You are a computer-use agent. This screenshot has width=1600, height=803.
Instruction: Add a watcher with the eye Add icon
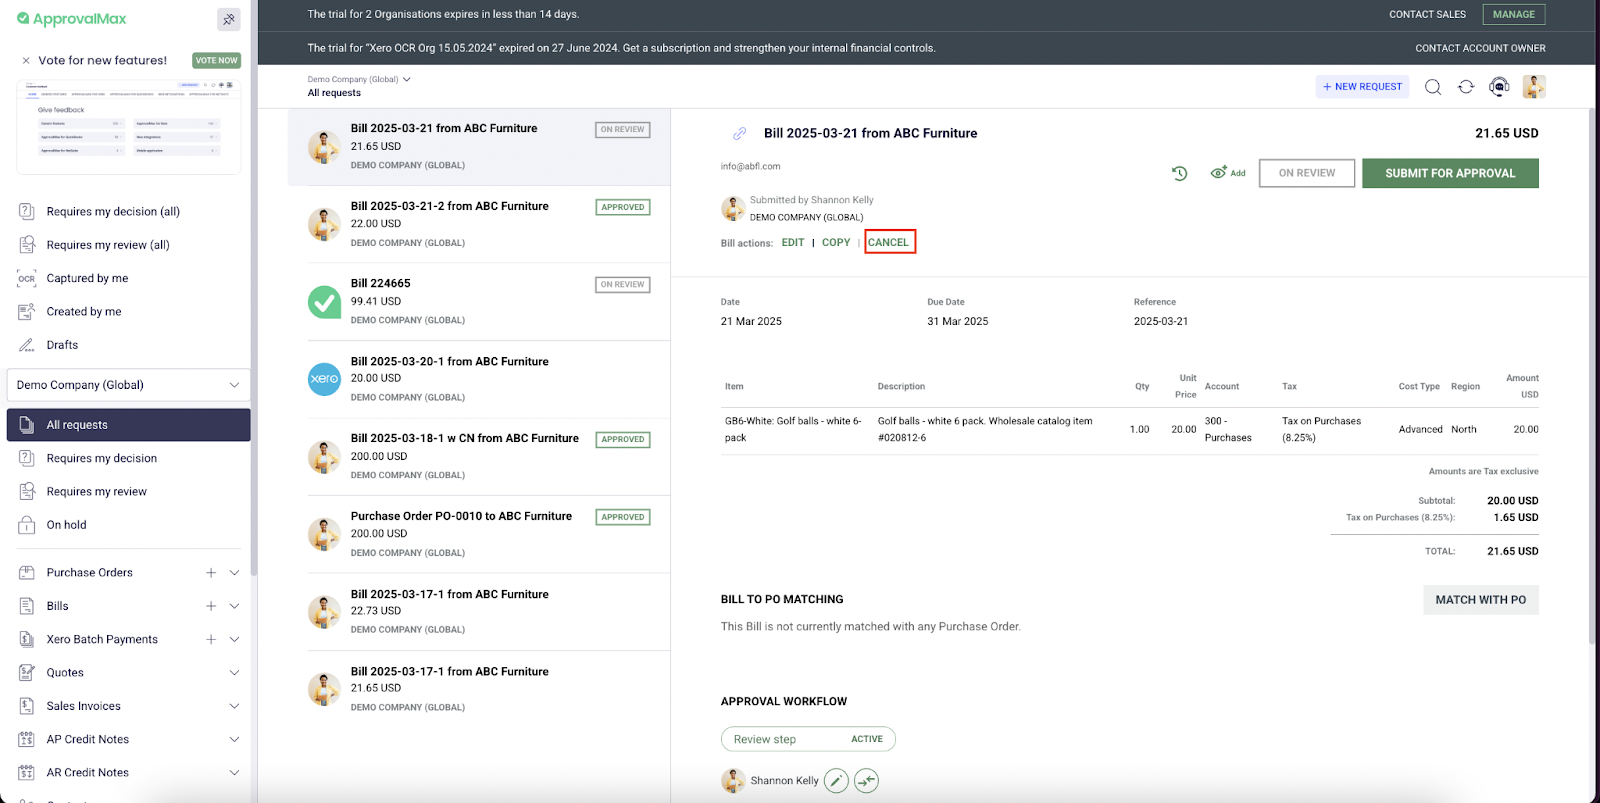[1228, 173]
